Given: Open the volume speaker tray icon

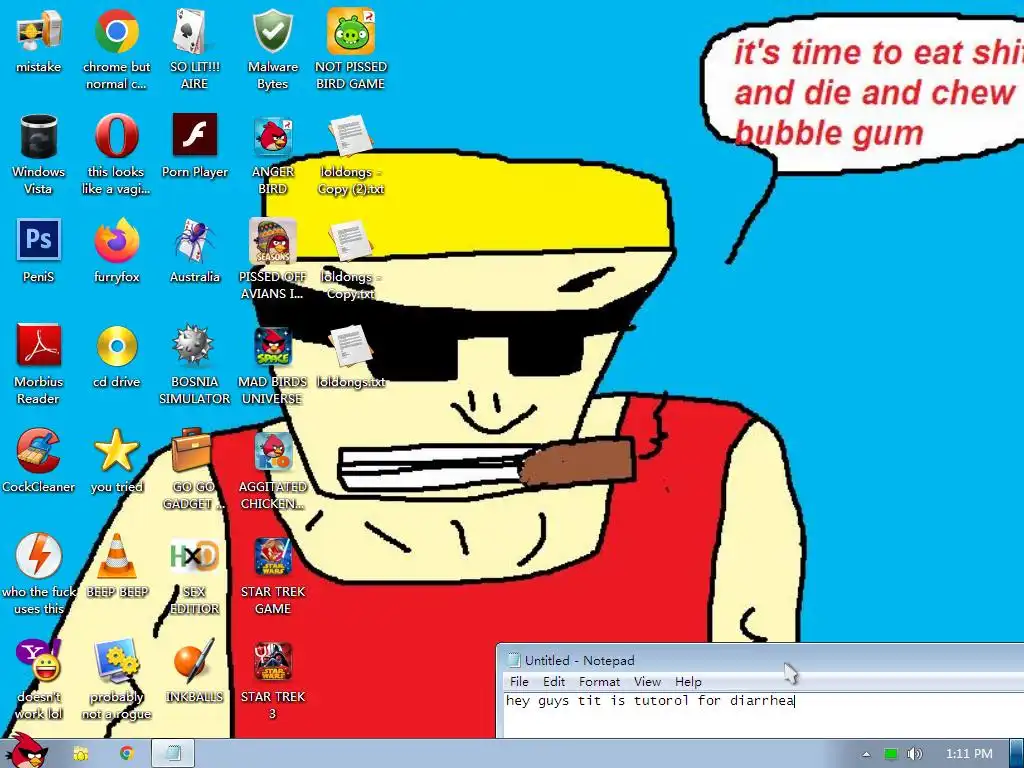Looking at the screenshot, I should [x=914, y=754].
